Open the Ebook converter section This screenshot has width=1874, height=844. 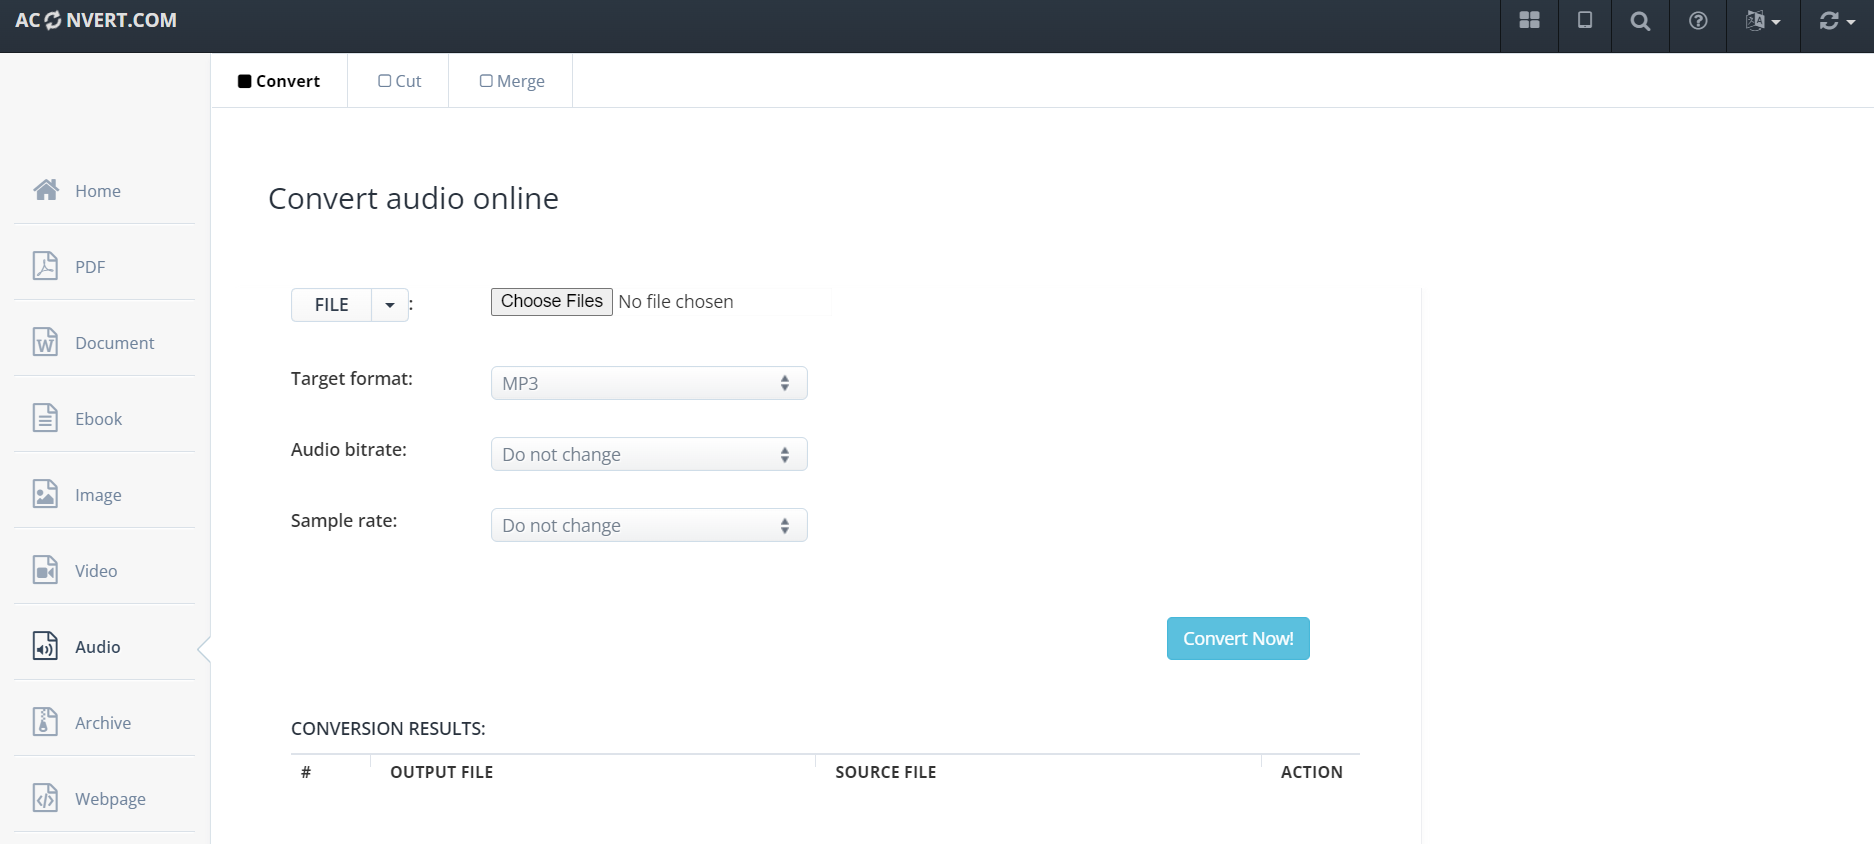98,419
